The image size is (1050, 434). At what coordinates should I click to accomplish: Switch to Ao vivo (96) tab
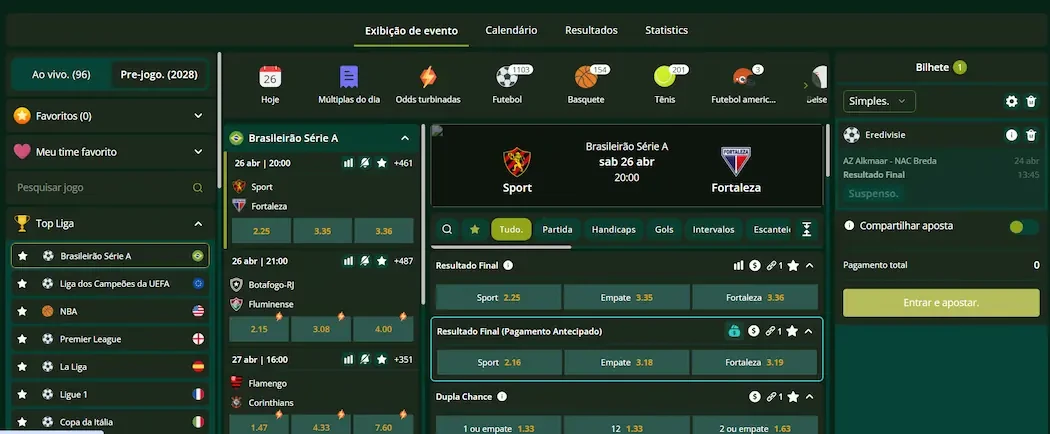(61, 74)
